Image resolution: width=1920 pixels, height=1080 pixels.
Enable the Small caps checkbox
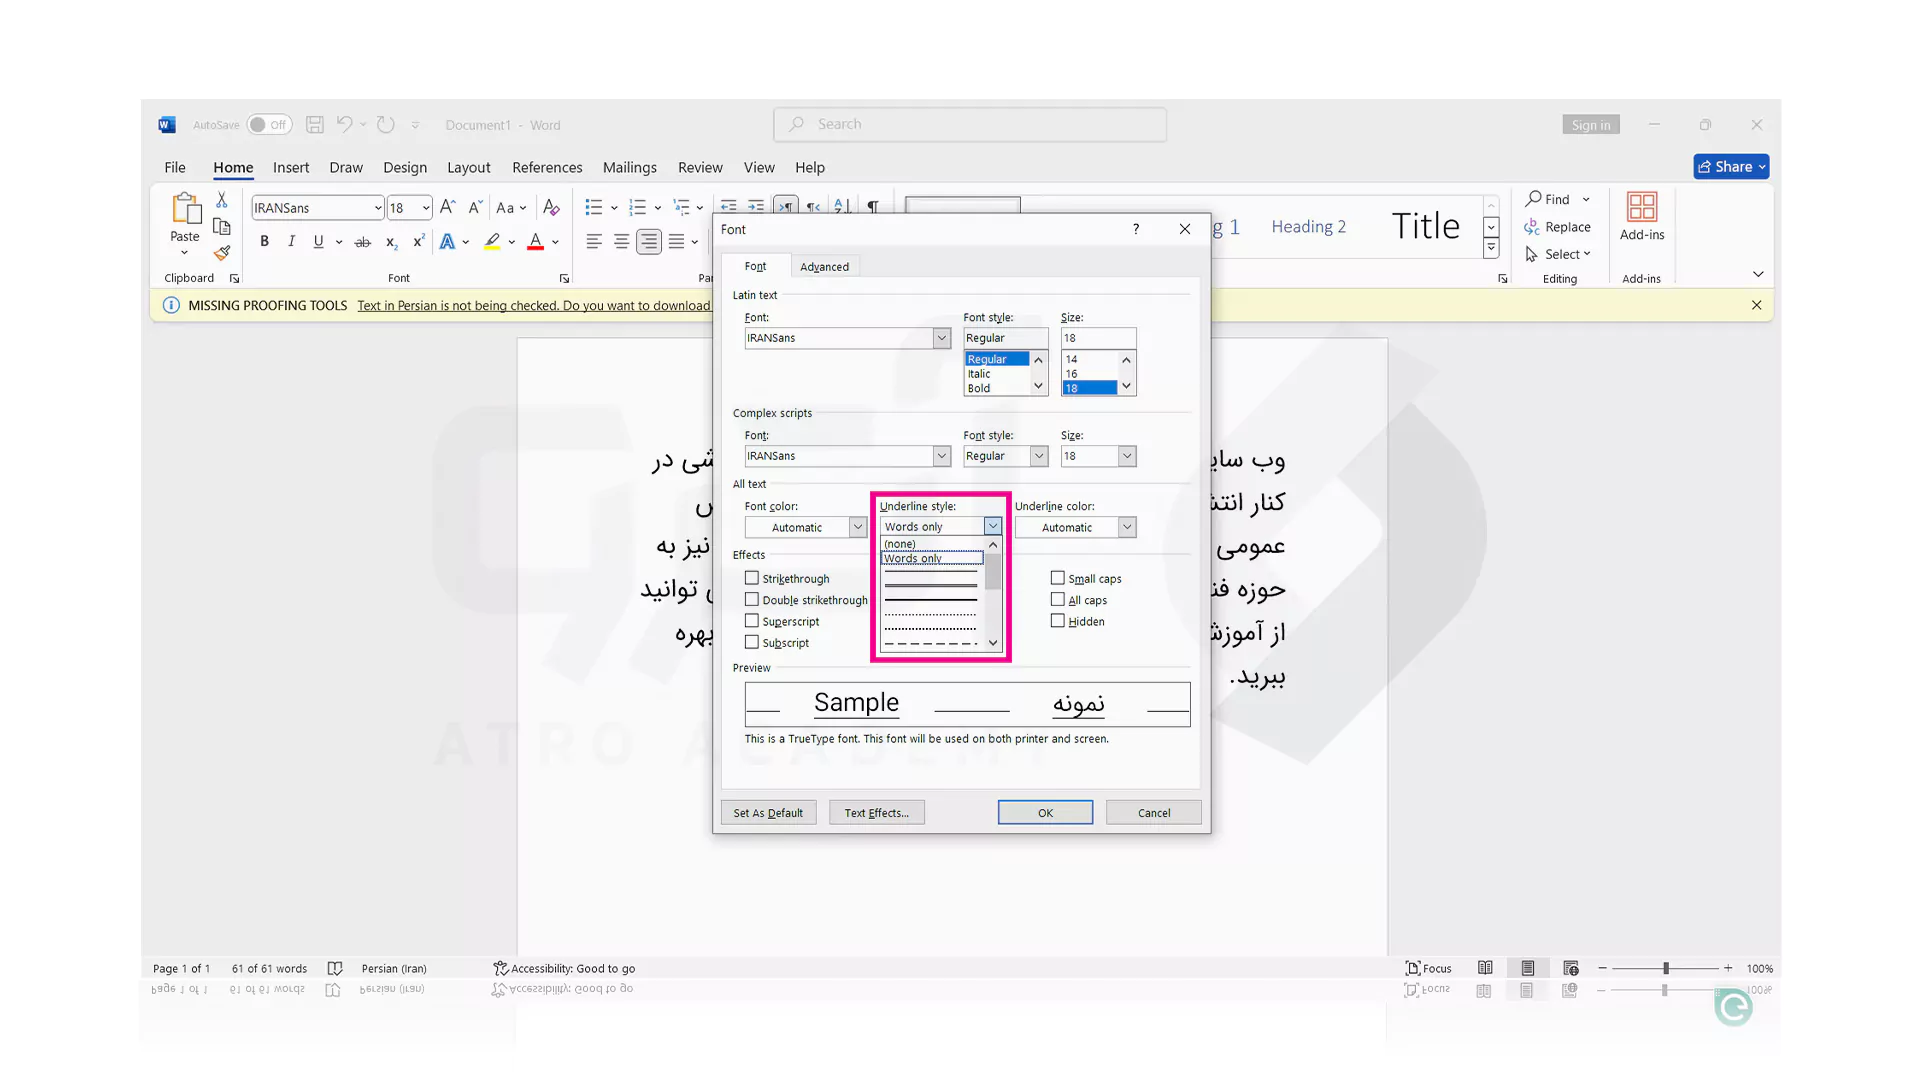point(1058,578)
